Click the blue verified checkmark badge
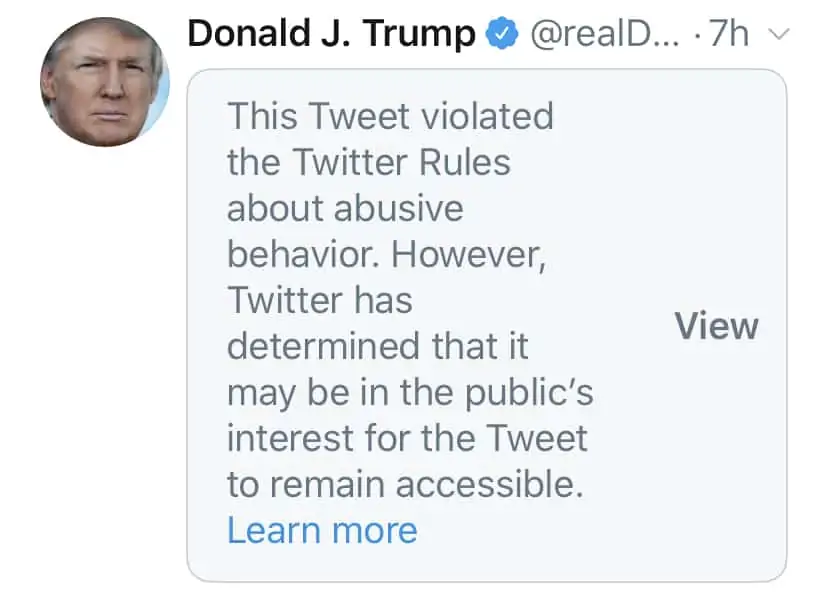Image resolution: width=822 pixels, height=602 pixels. 502,33
